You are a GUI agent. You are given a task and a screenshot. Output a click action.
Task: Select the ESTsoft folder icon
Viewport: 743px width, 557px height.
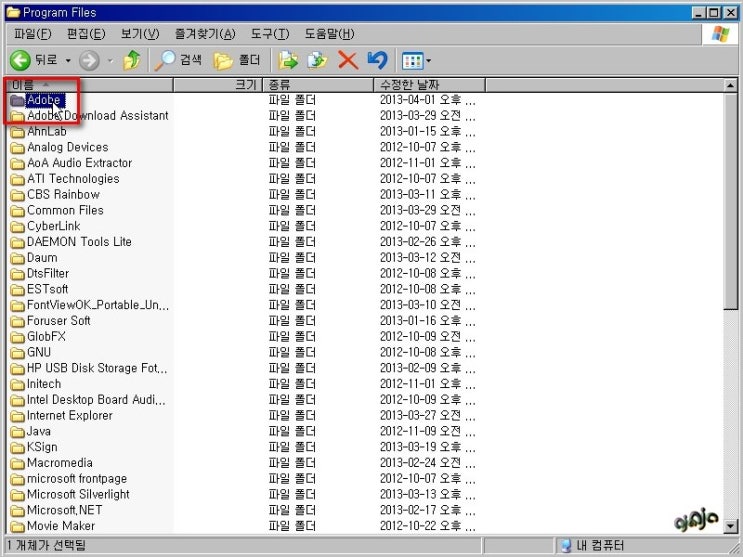pyautogui.click(x=18, y=290)
